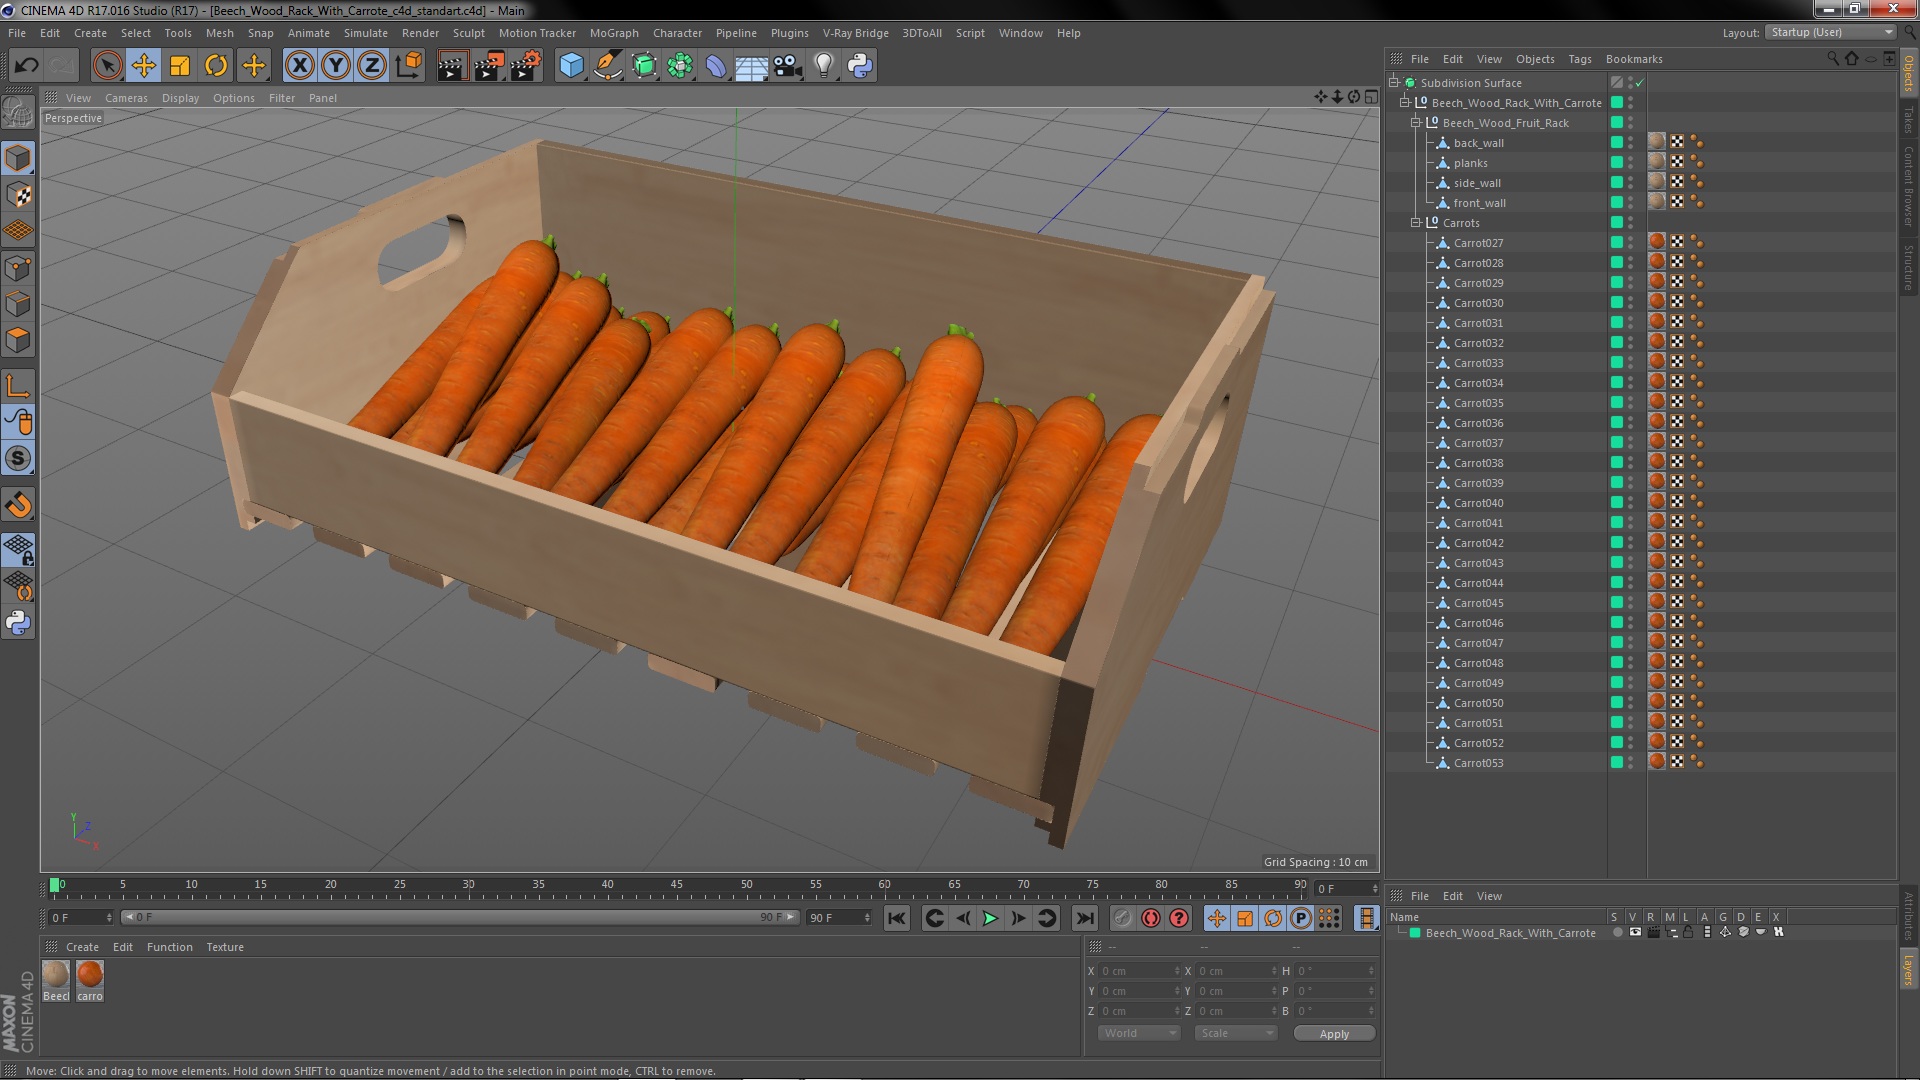Add a Cube primitive object
This screenshot has width=1920, height=1080.
click(x=571, y=66)
